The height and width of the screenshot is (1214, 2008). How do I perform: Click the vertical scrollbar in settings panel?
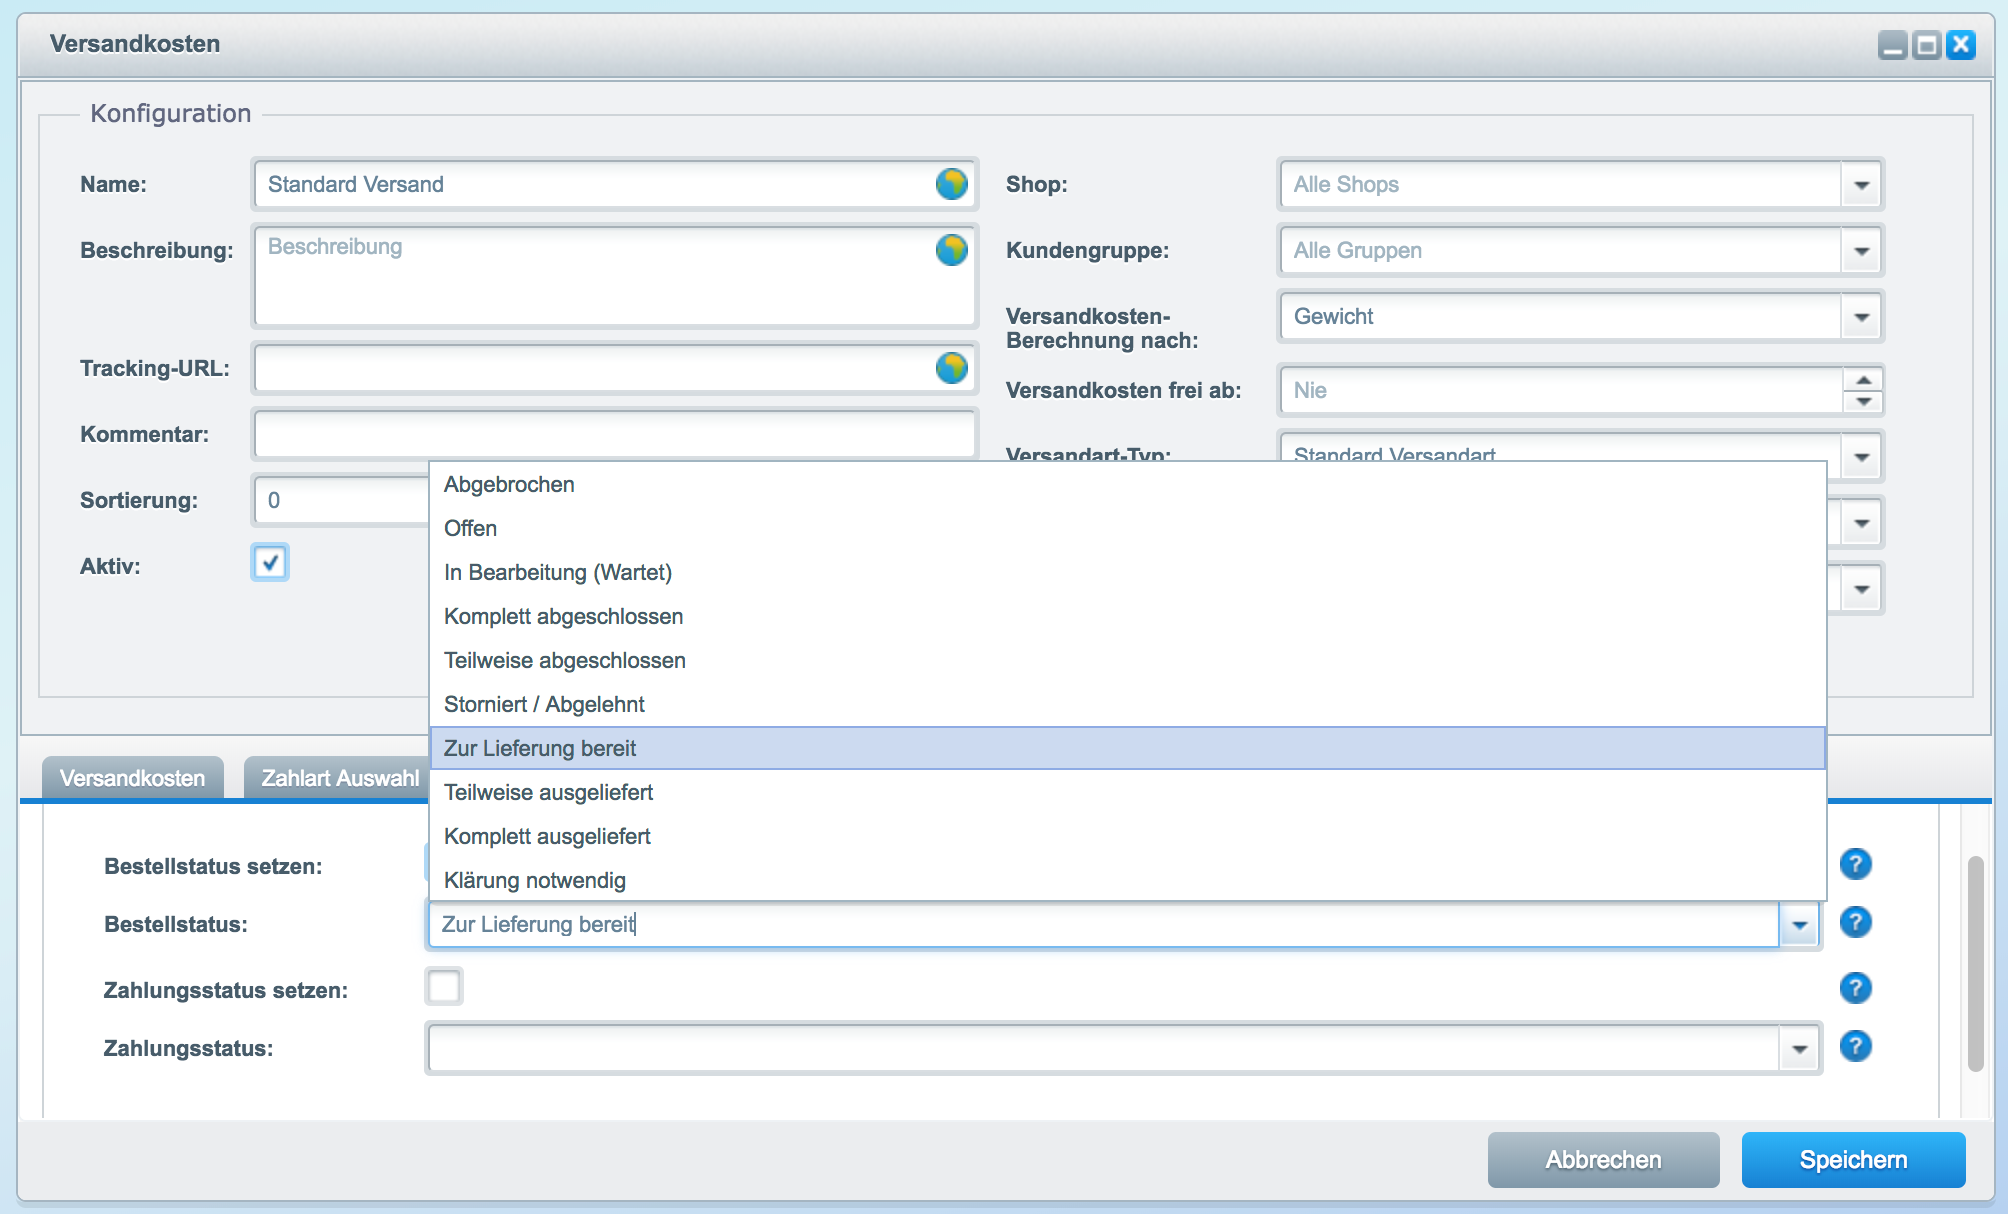pos(1975,964)
